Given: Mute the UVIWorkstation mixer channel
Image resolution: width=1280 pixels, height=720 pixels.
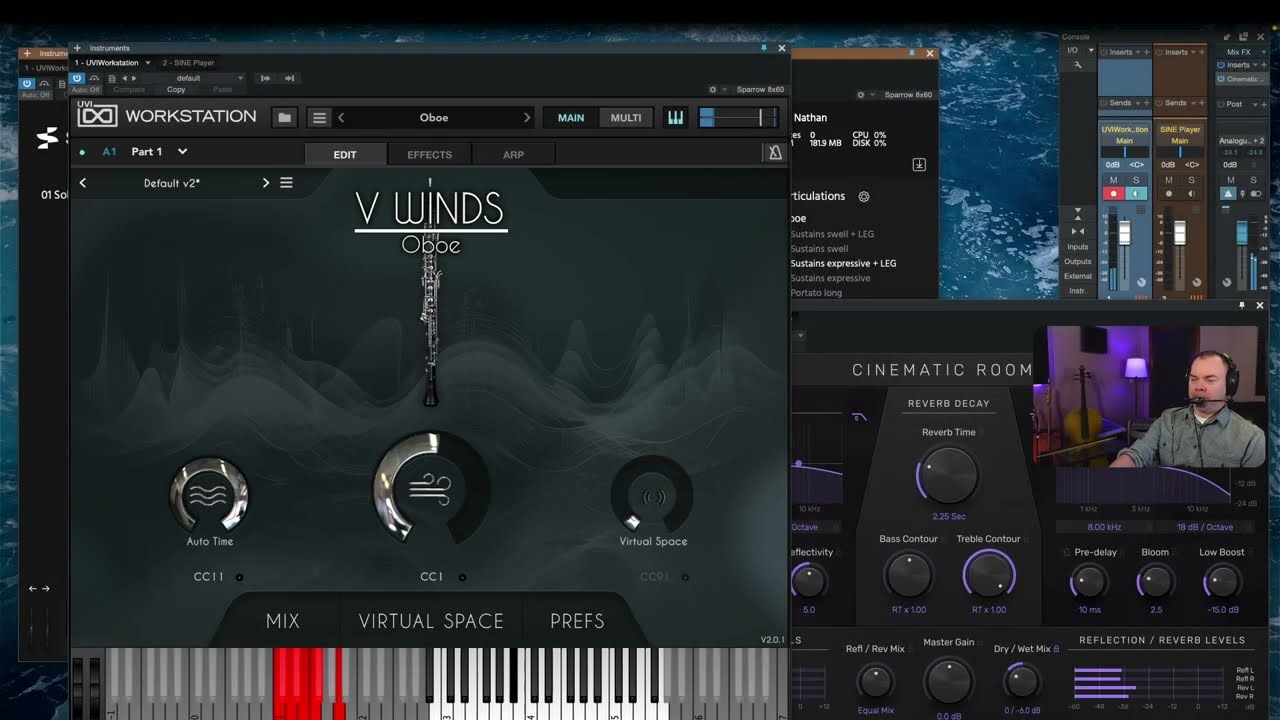Looking at the screenshot, I should (x=1113, y=180).
